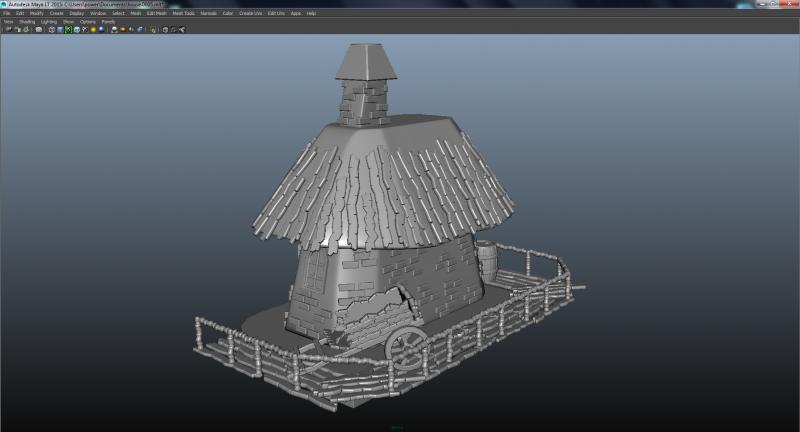Toggle the blue sphere shadows icon
The height and width of the screenshot is (432, 800).
click(x=101, y=30)
